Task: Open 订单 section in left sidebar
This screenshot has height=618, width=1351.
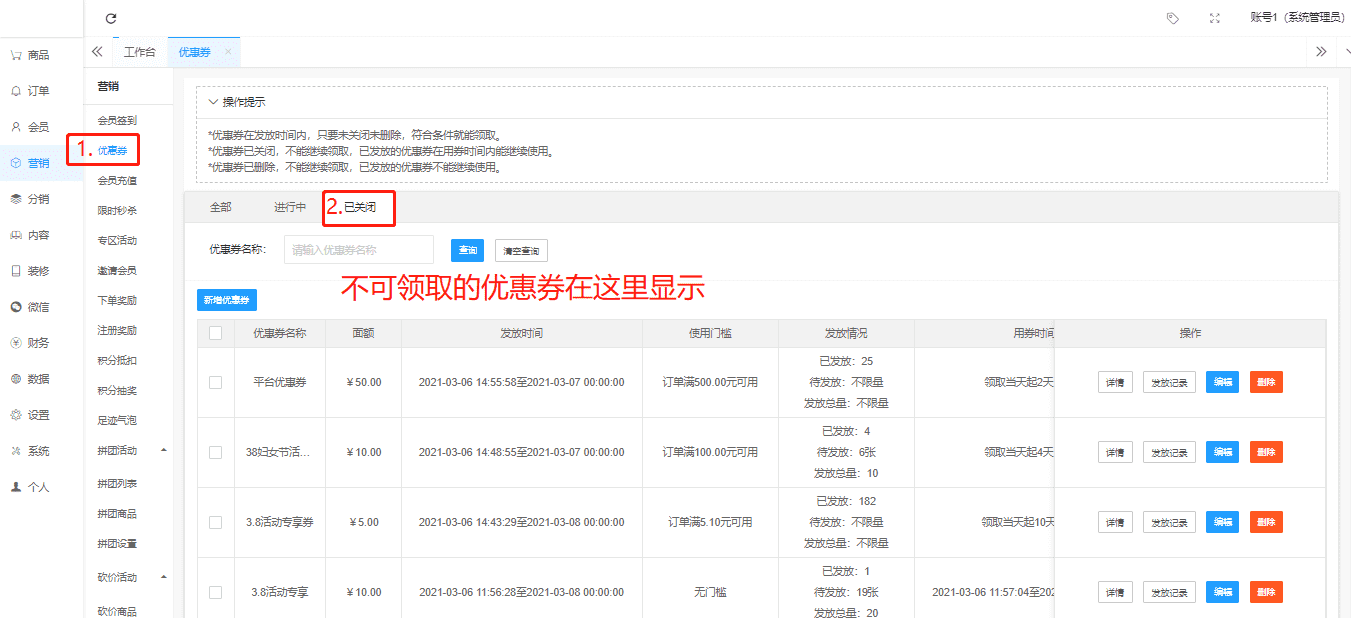Action: [29, 91]
